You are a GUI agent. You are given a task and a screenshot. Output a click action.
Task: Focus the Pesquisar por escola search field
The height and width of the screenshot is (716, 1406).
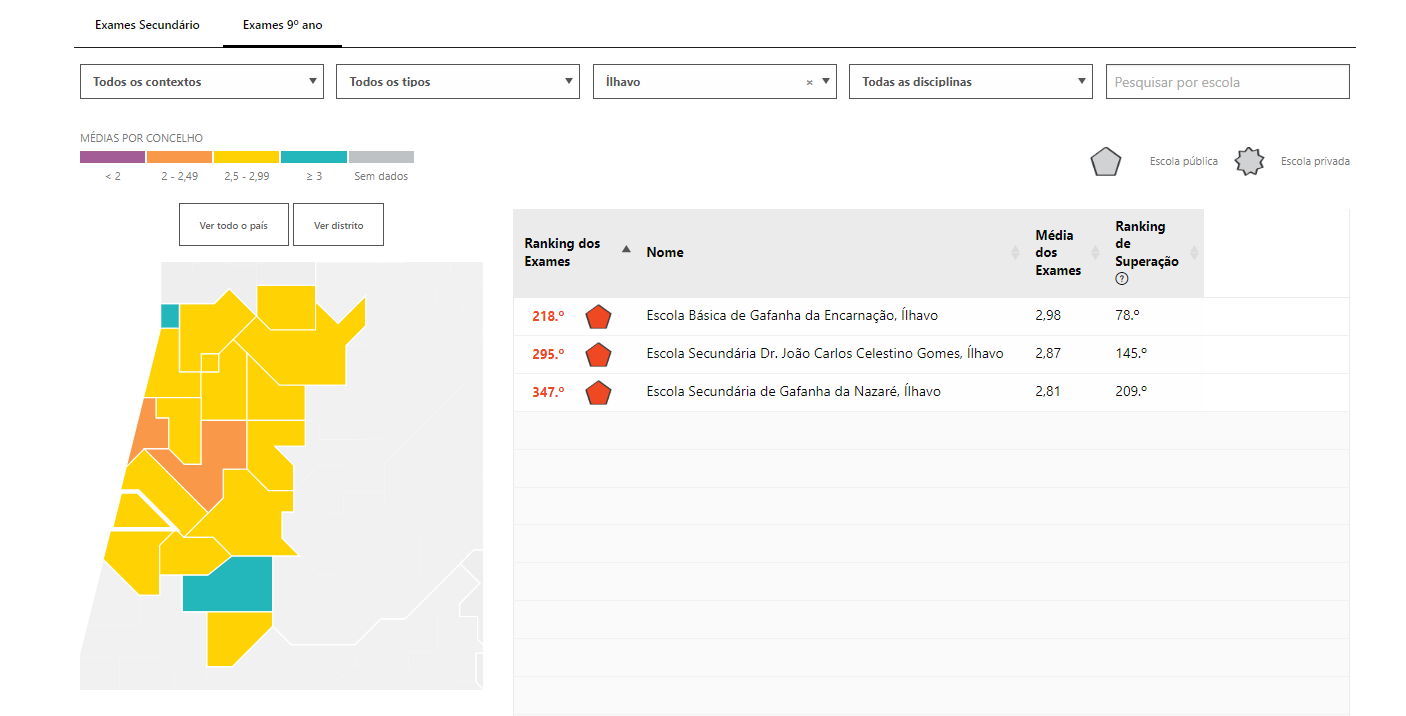tap(1227, 82)
